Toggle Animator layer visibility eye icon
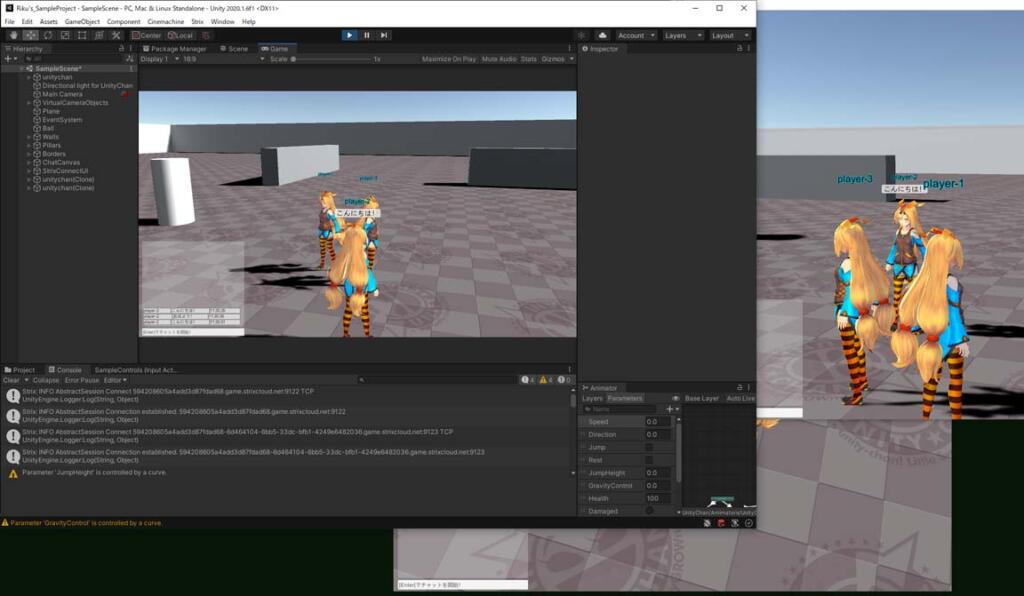Viewport: 1024px width, 596px height. point(675,398)
